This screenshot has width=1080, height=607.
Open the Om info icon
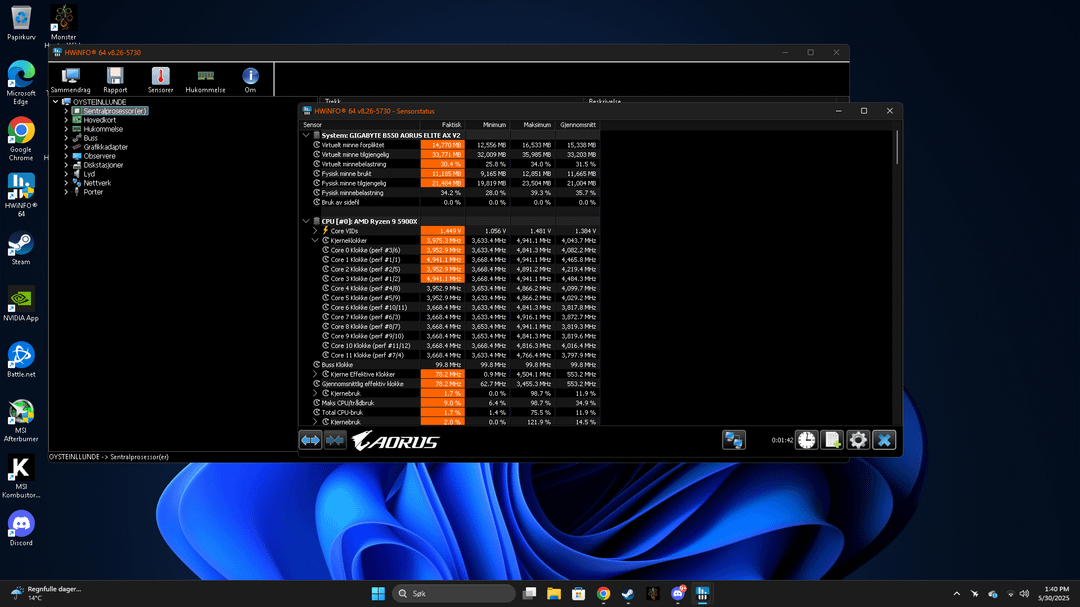pos(250,80)
